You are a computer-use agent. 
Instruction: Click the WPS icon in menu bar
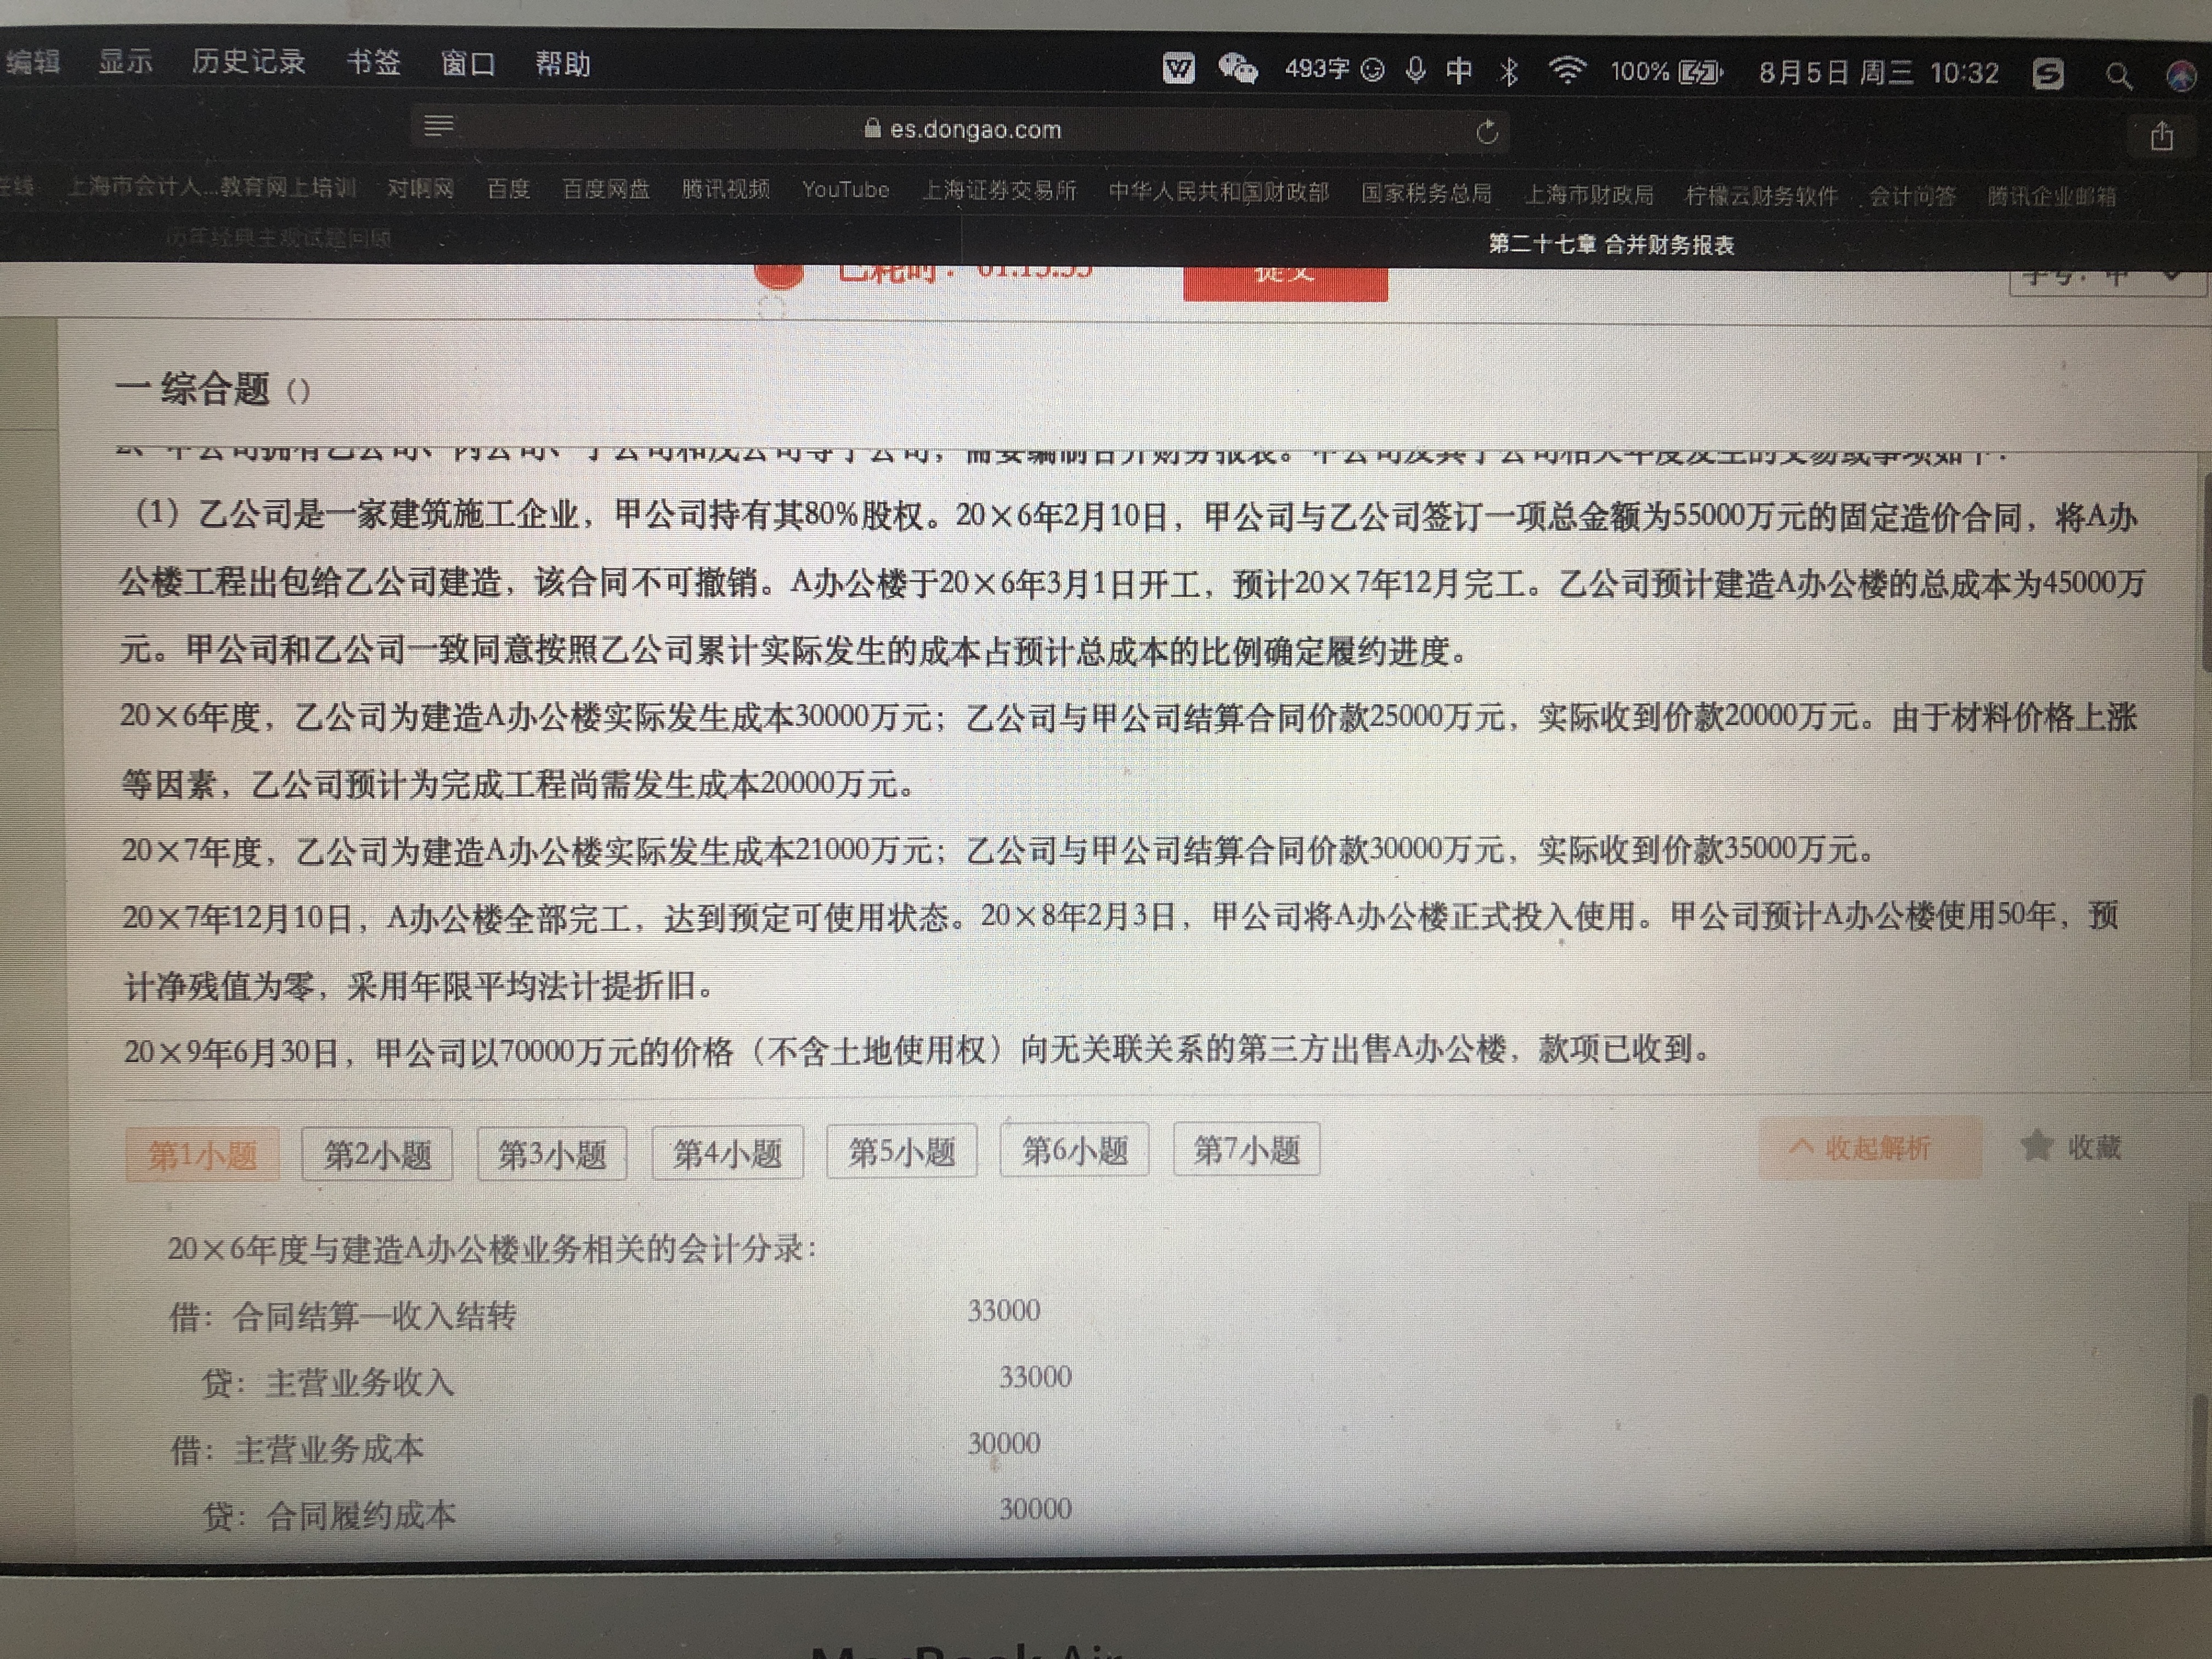pyautogui.click(x=1178, y=68)
